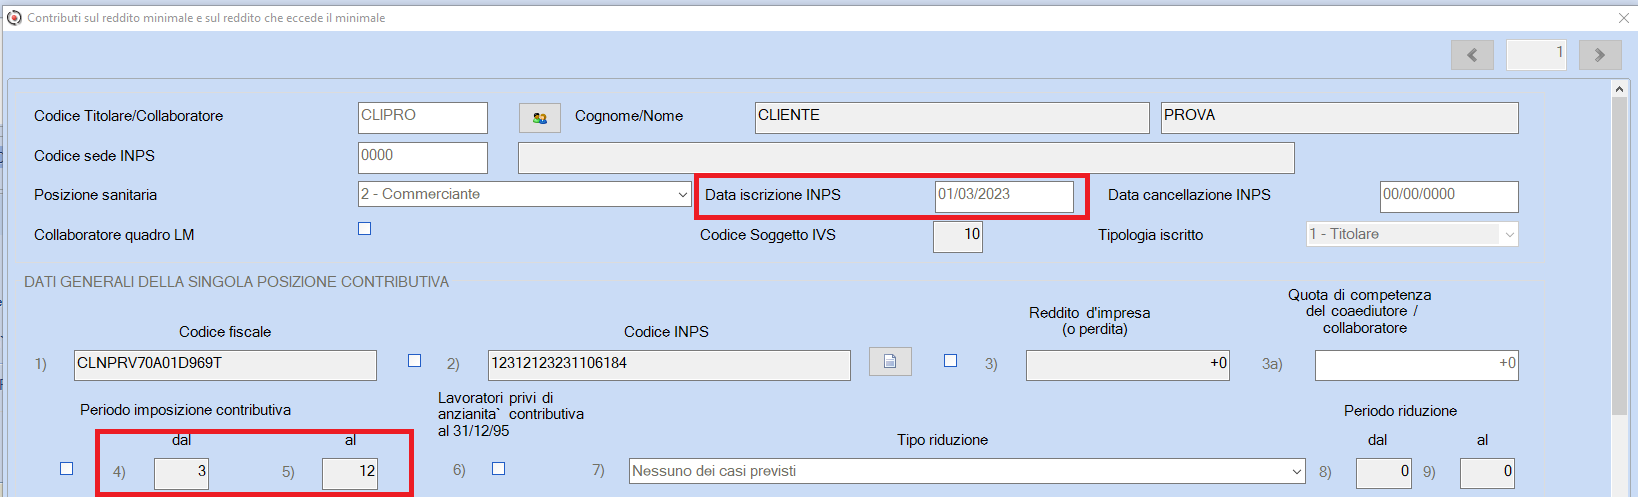Click DATI GENERALI DELLA SINGOLA POSIZIONE CONTRIBUTIVA heading

236,282
